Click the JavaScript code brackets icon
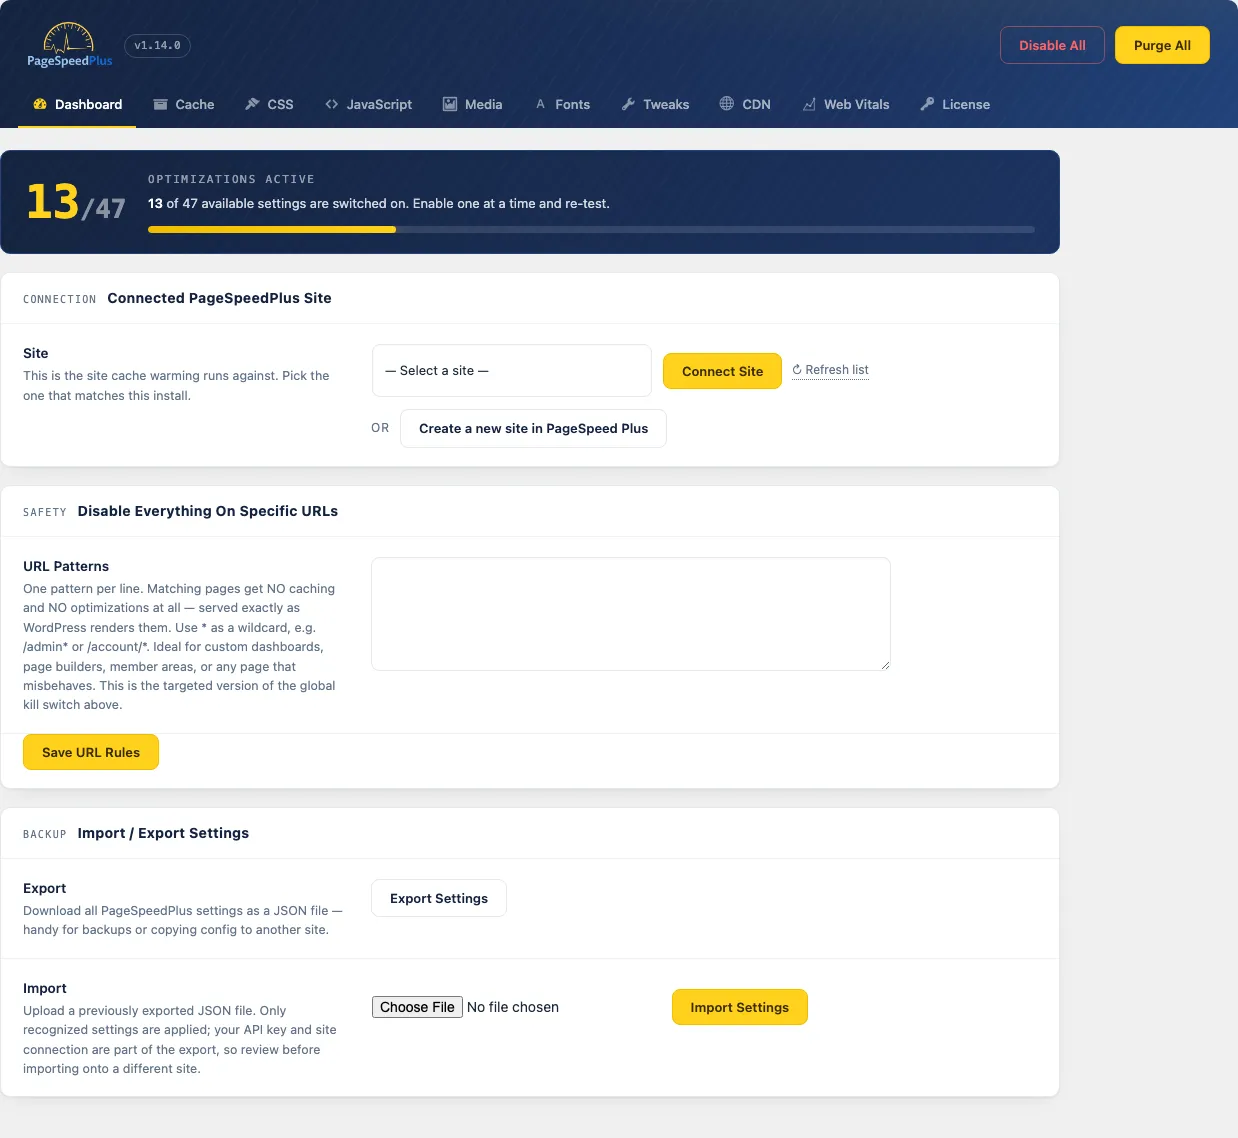The height and width of the screenshot is (1138, 1238). click(x=332, y=104)
